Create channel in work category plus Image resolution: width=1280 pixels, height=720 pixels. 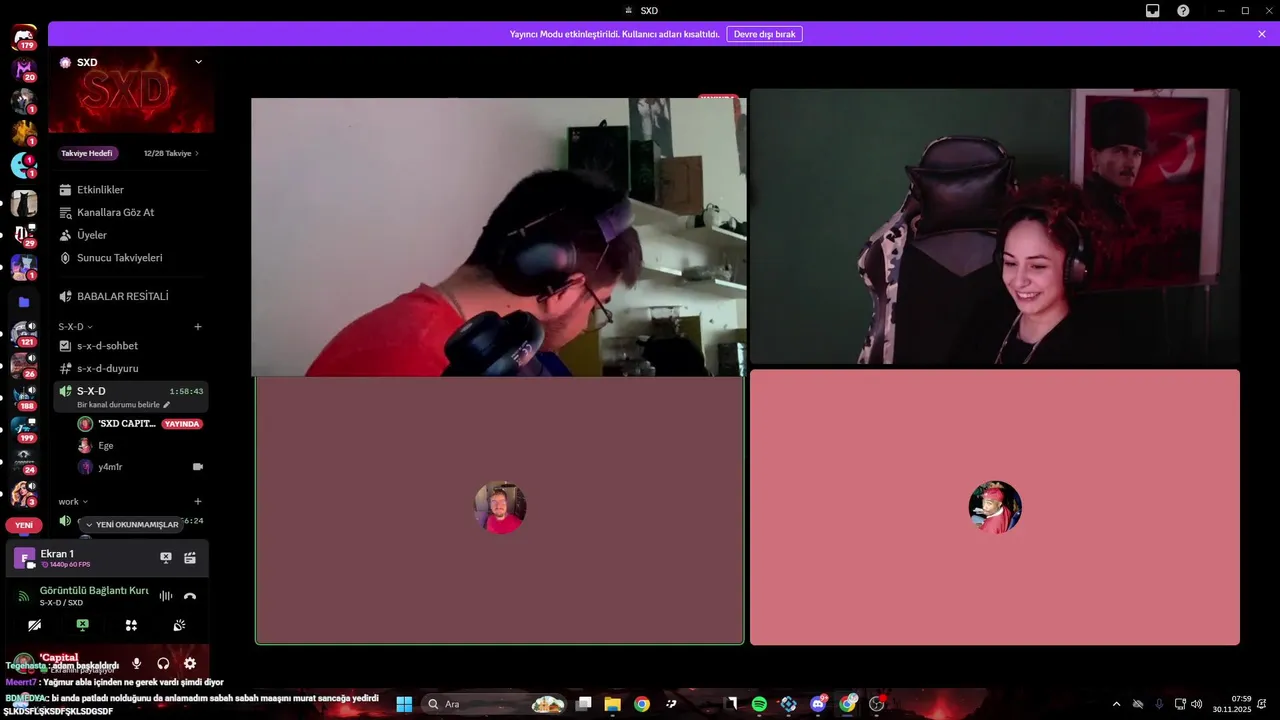pos(198,502)
